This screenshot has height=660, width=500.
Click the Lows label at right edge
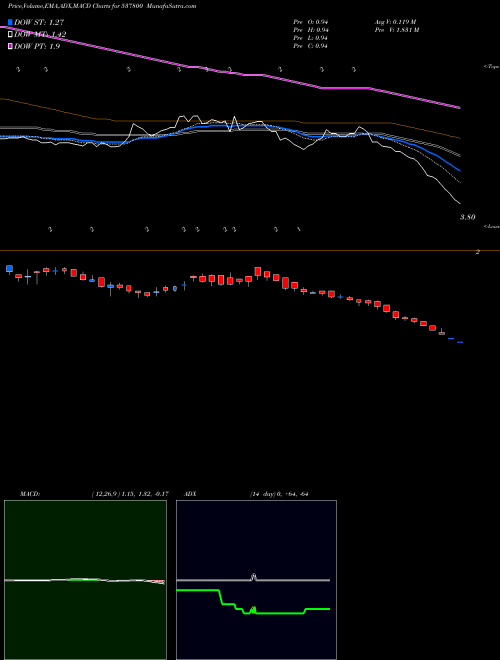pos(492,226)
